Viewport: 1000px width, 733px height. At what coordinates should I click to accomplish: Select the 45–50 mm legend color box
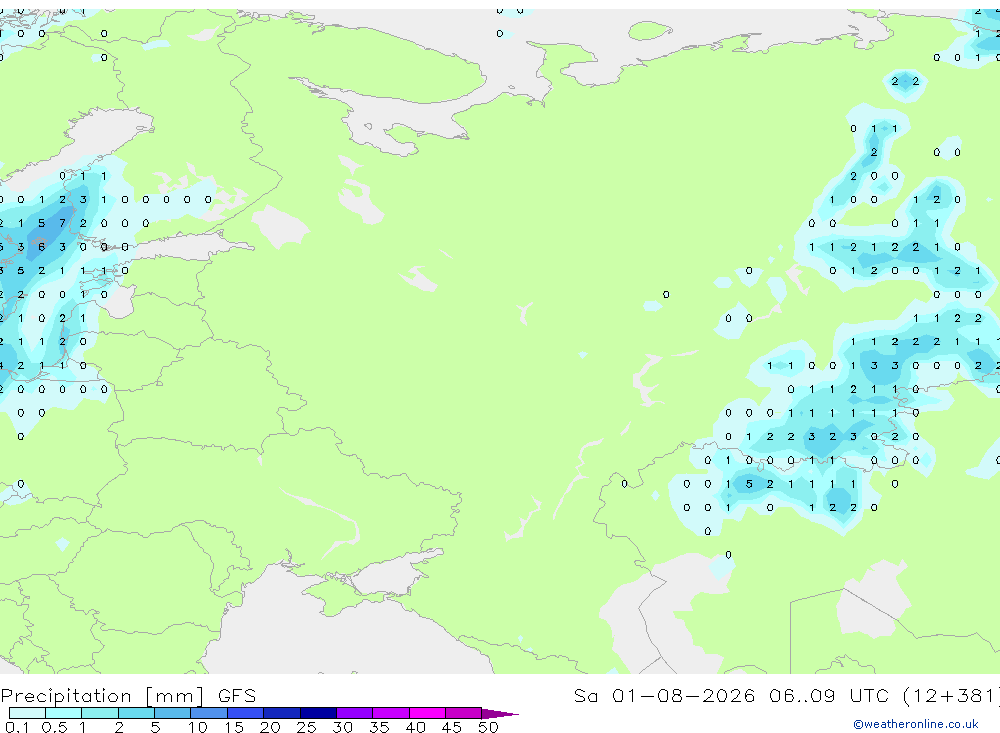pos(464,713)
